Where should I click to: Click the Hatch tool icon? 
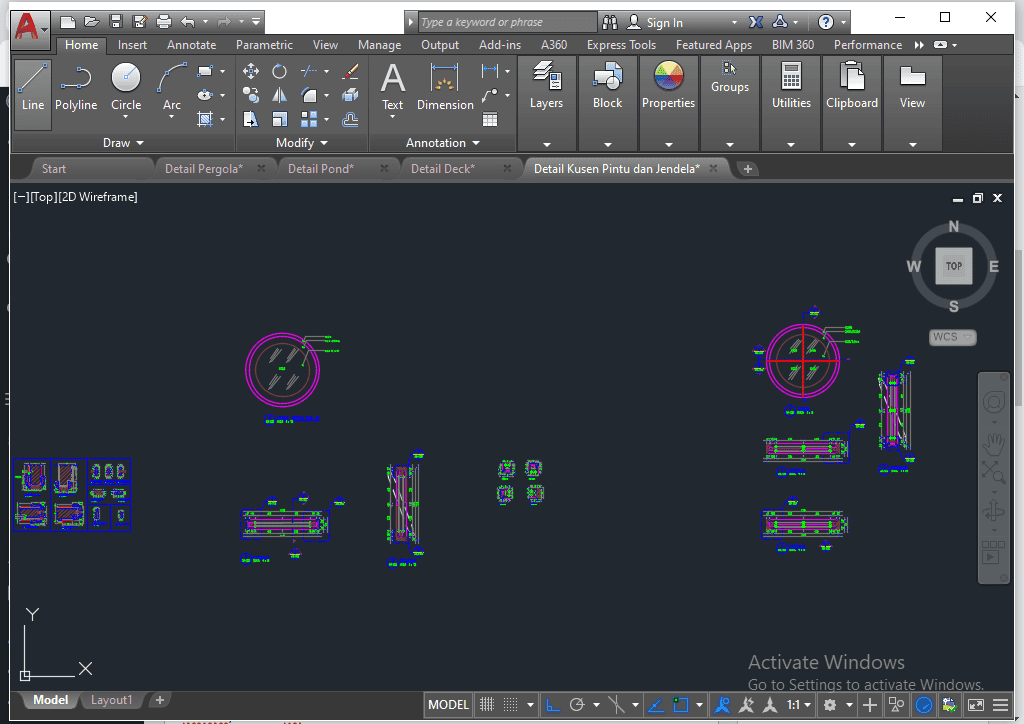tap(206, 119)
